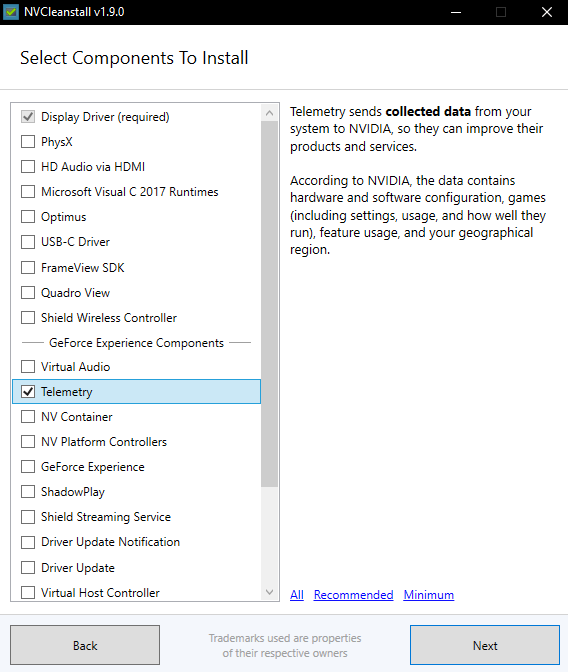Go to the Next step
568x672 pixels.
(x=485, y=645)
